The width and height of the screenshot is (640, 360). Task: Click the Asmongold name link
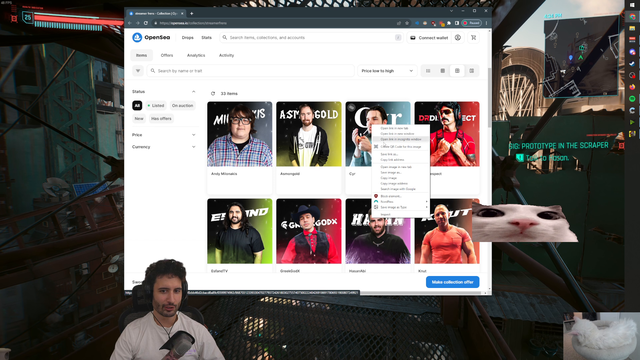290,173
